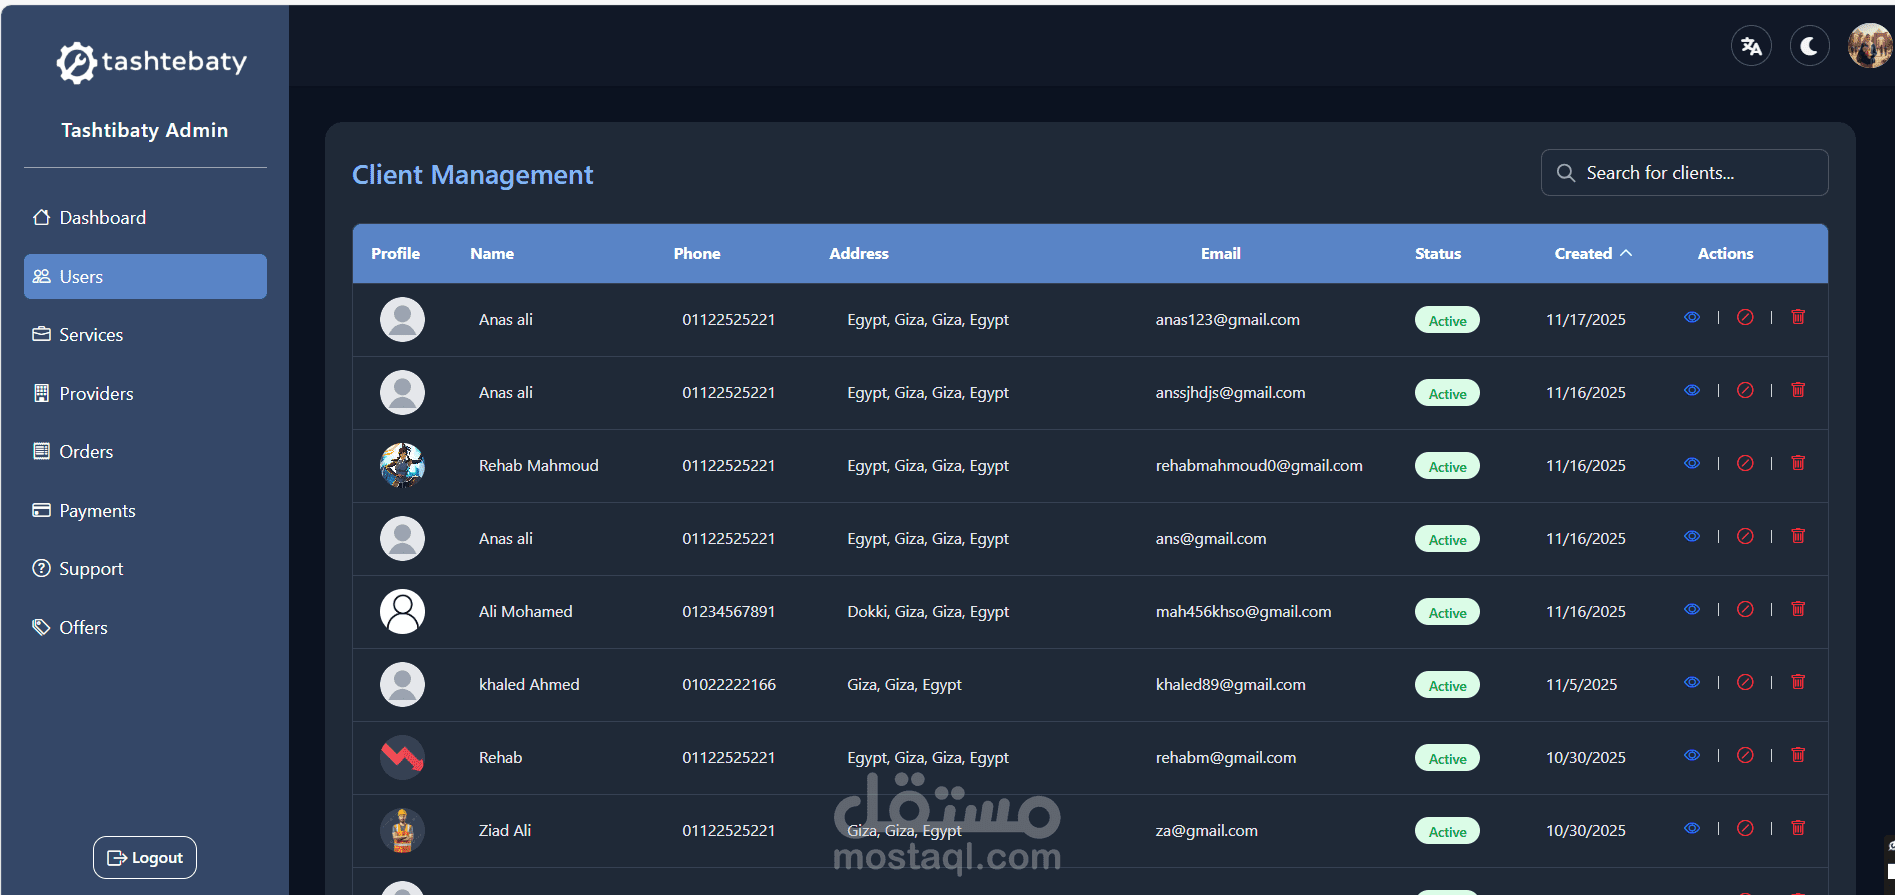View client ans@gmail.com eye icon
The width and height of the screenshot is (1895, 895).
(1692, 536)
